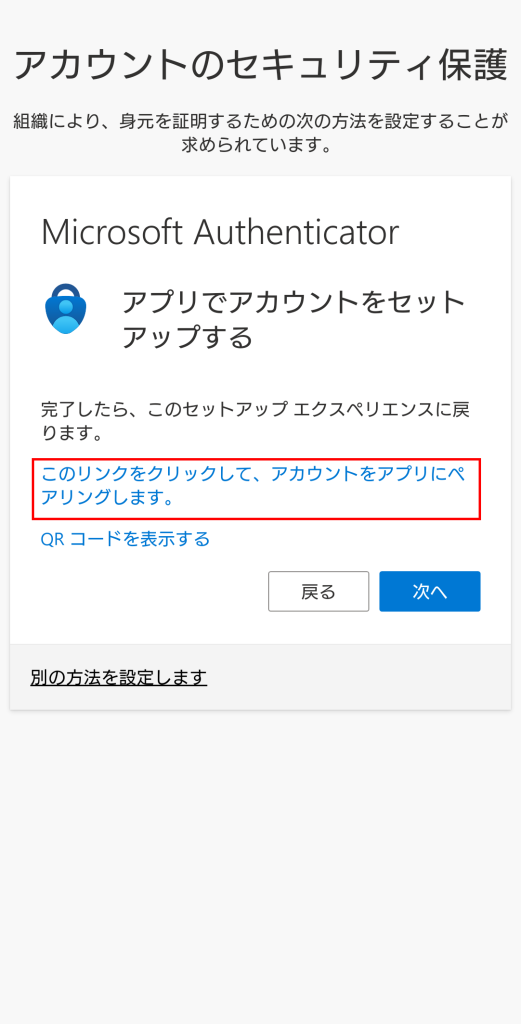Tap the blue lock-and-person app logo

click(66, 308)
